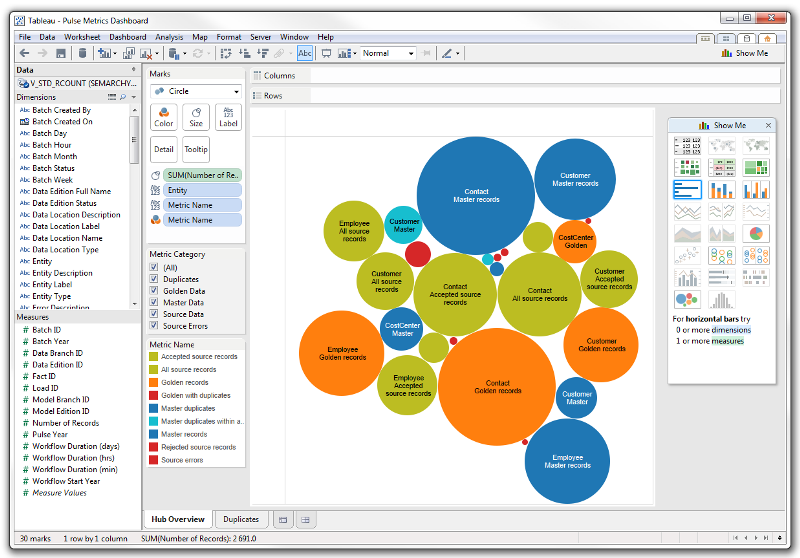Click the Tooltip button in Marks card
The height and width of the screenshot is (558, 800).
coord(196,149)
